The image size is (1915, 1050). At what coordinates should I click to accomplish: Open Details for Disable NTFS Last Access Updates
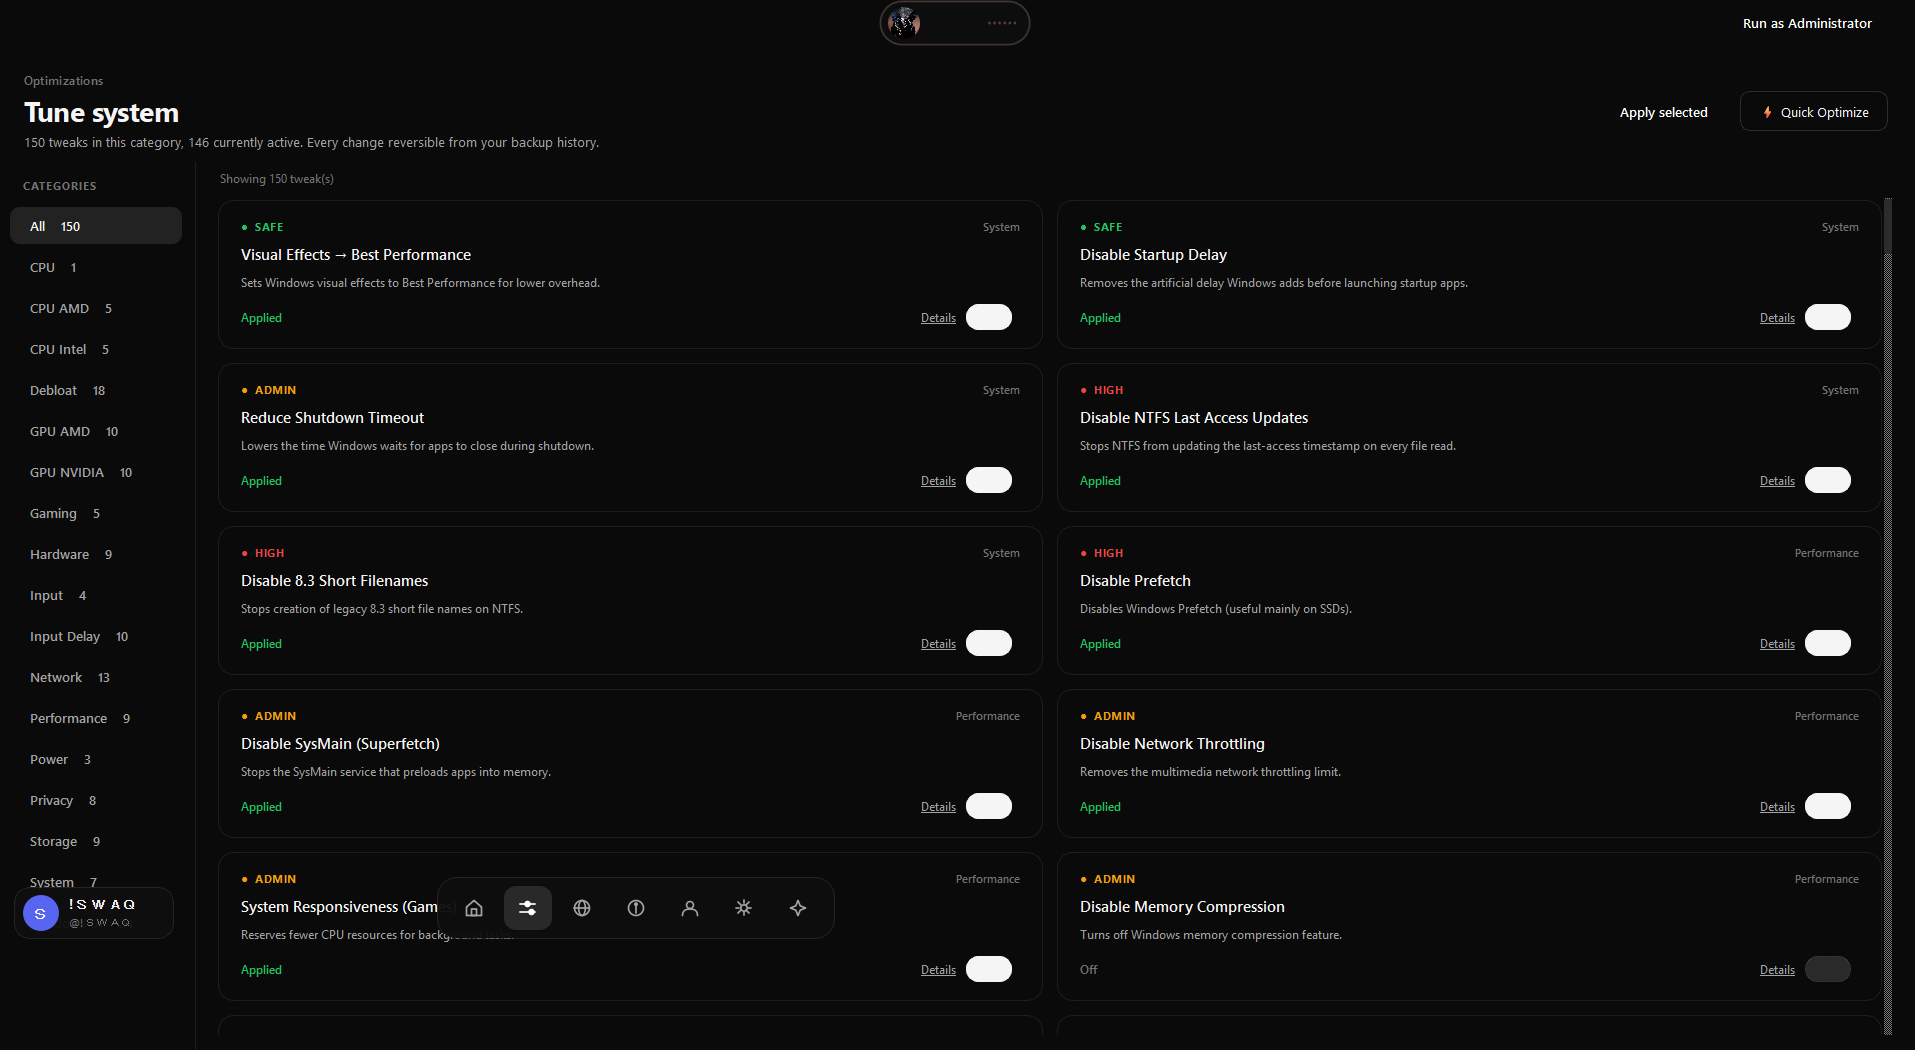(x=1777, y=481)
